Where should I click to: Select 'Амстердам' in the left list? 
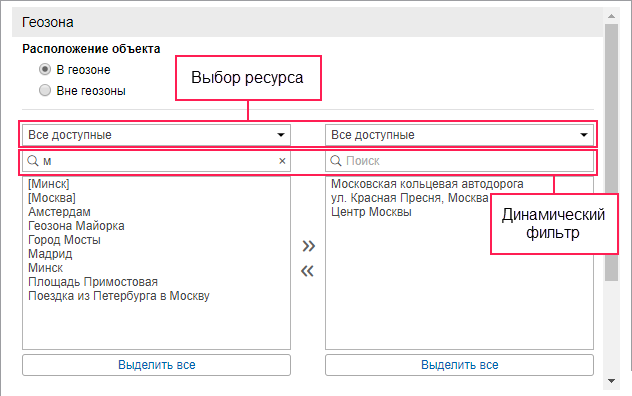pos(59,212)
